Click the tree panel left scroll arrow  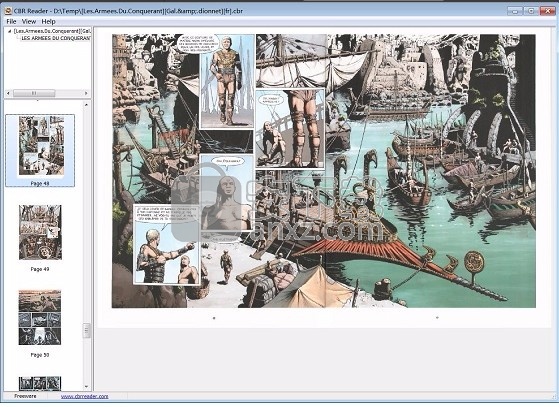[9, 93]
